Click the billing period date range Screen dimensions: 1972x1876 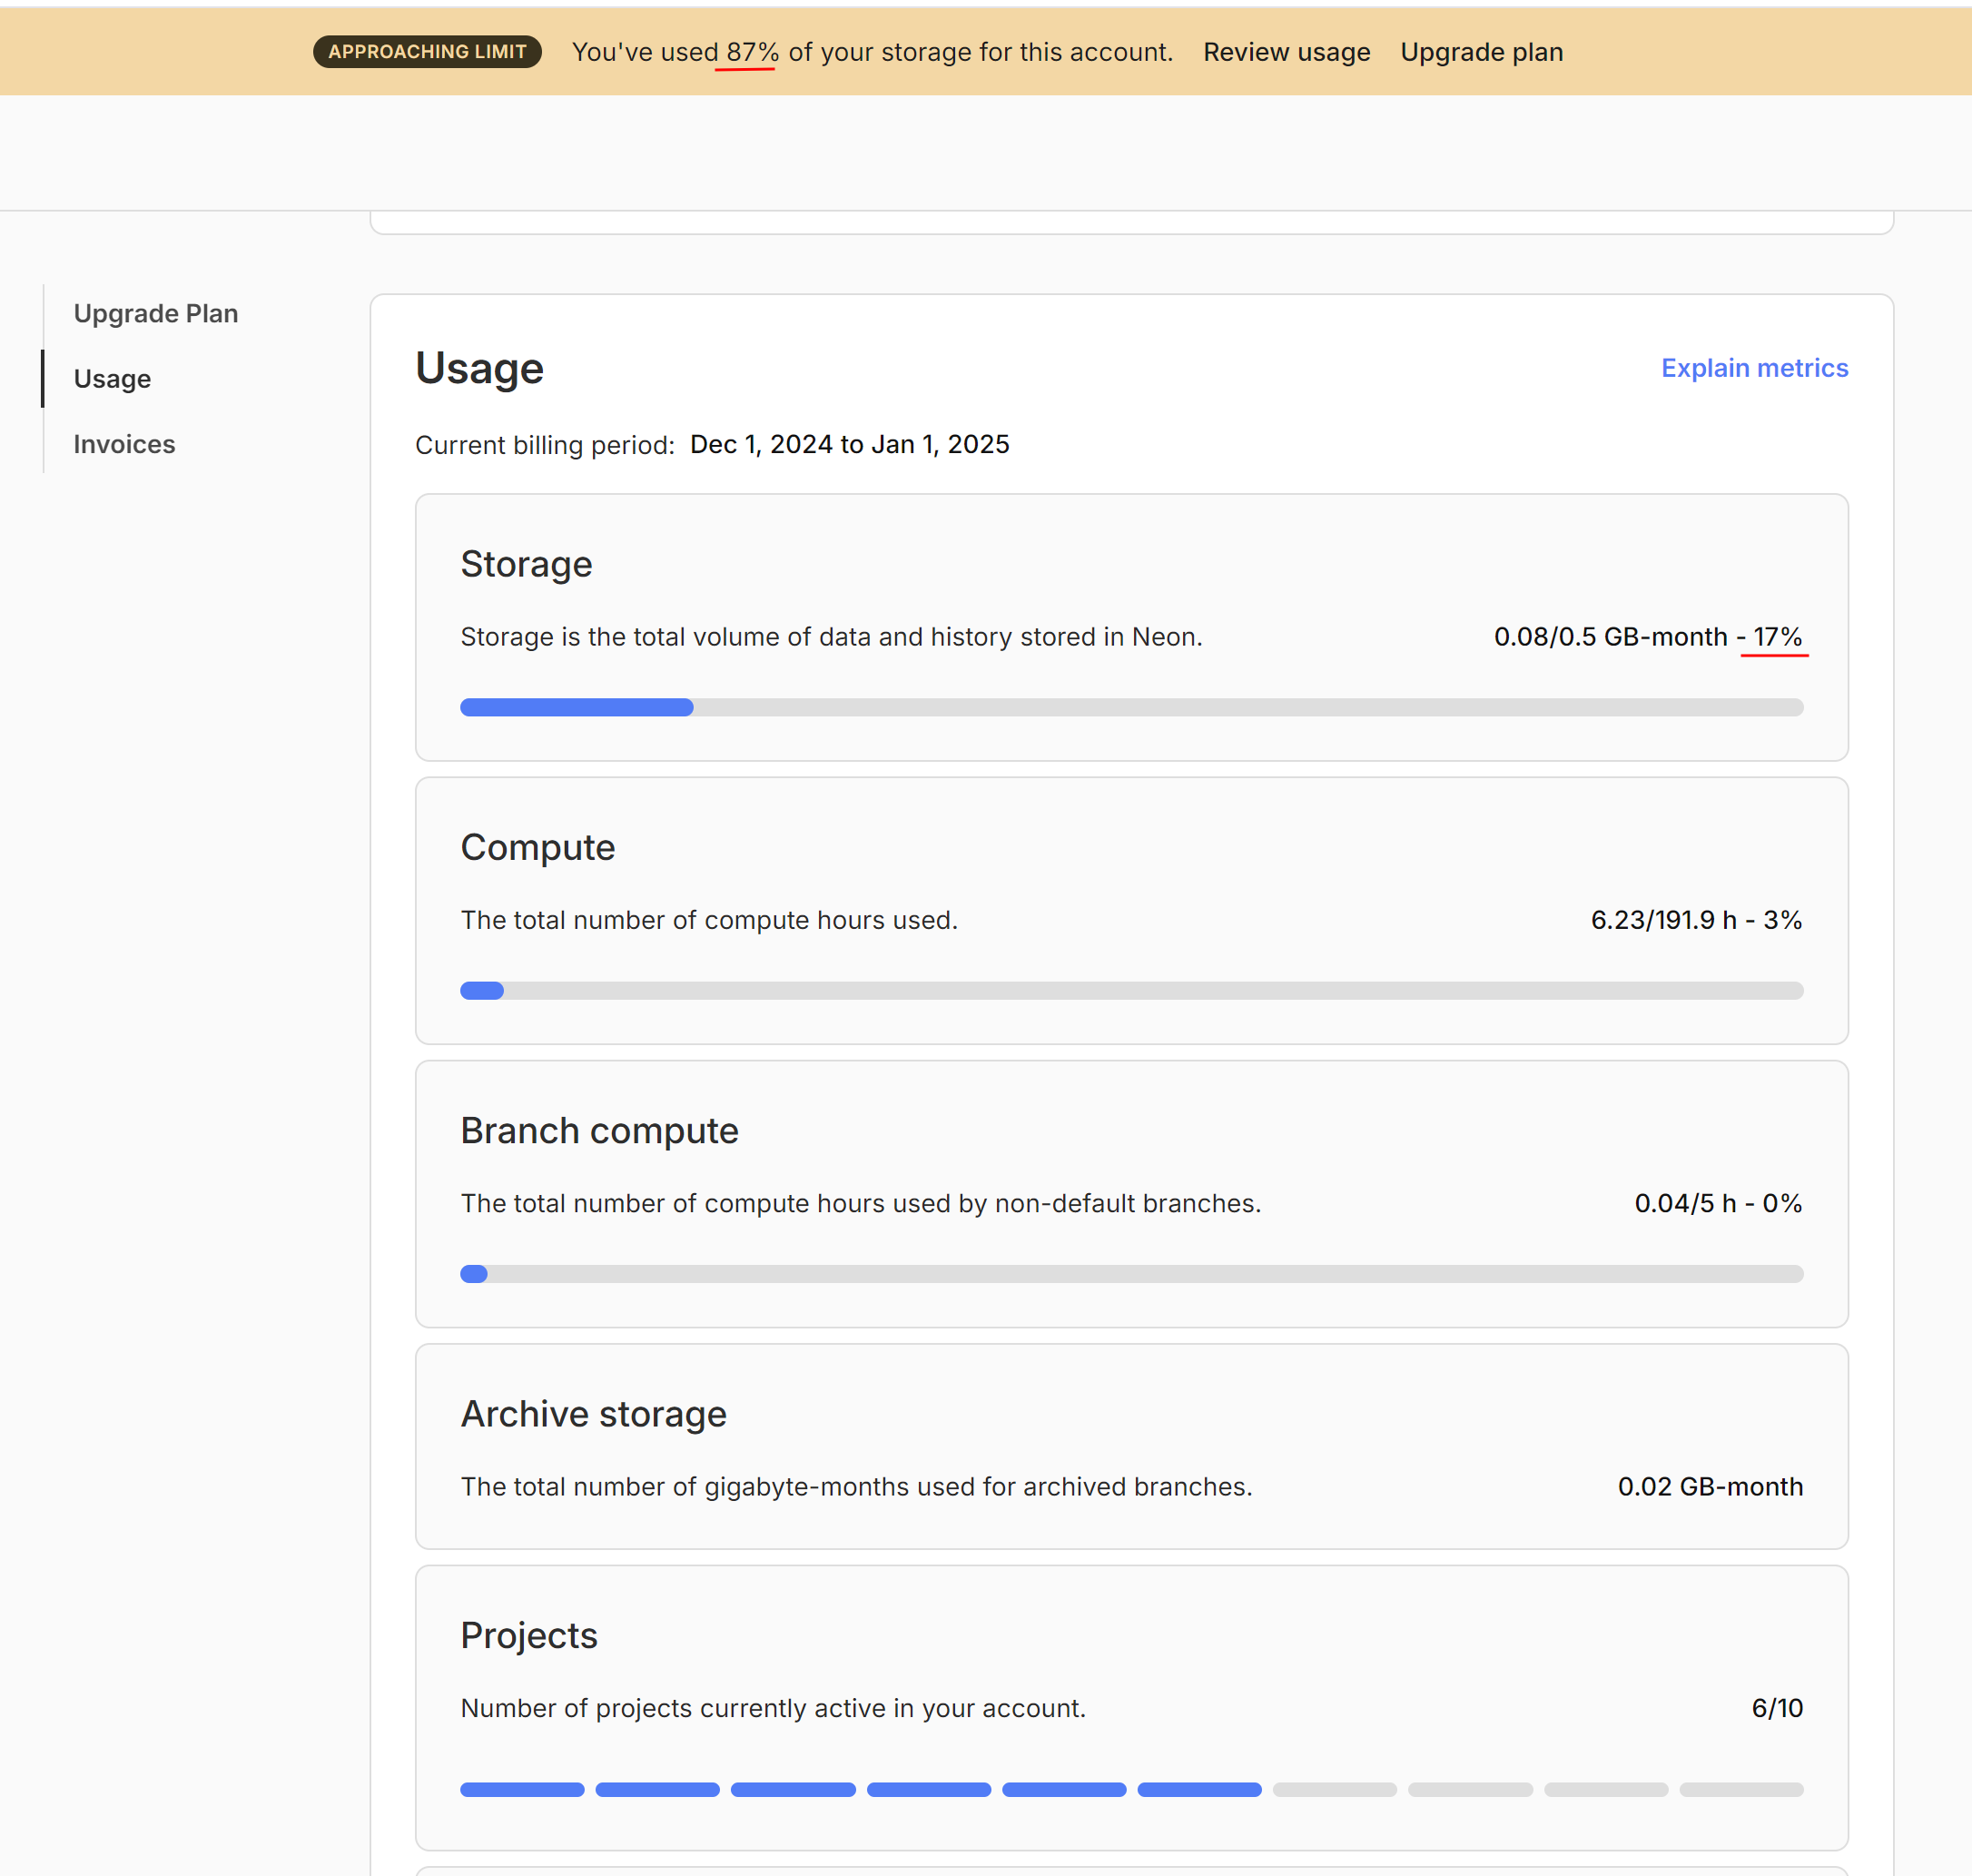pyautogui.click(x=849, y=445)
